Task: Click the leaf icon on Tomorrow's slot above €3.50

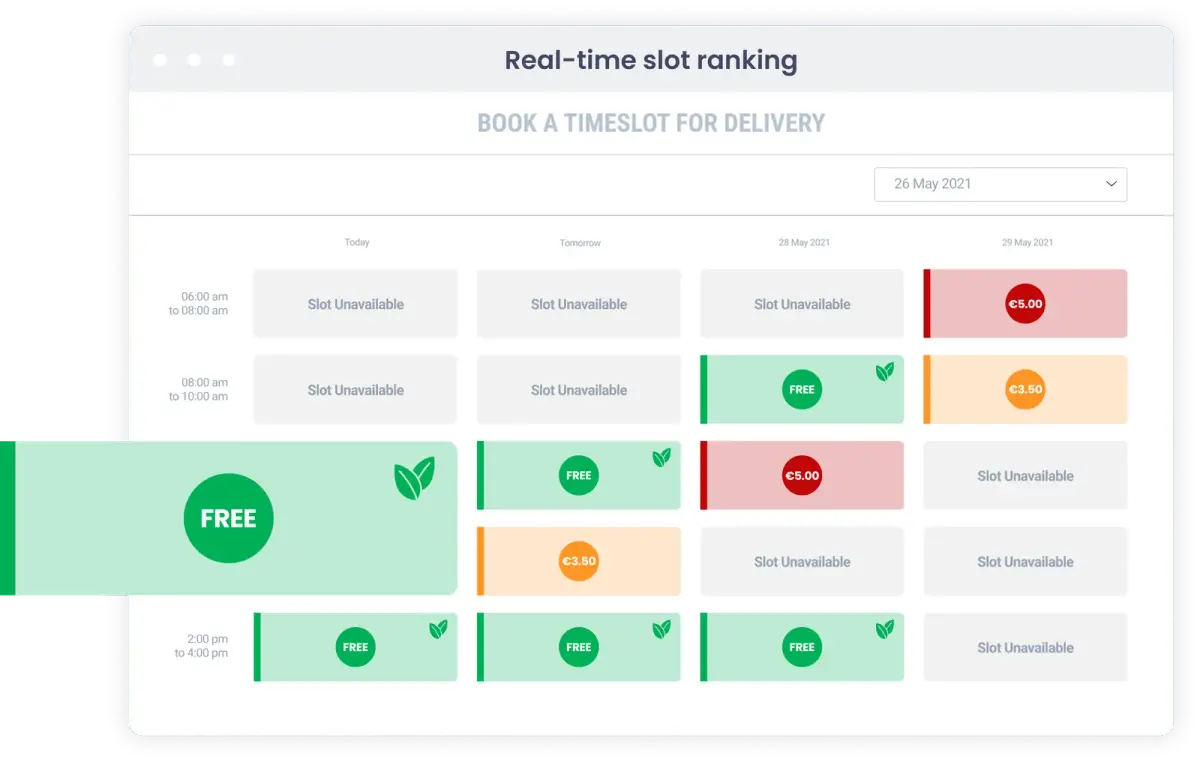Action: (x=661, y=458)
